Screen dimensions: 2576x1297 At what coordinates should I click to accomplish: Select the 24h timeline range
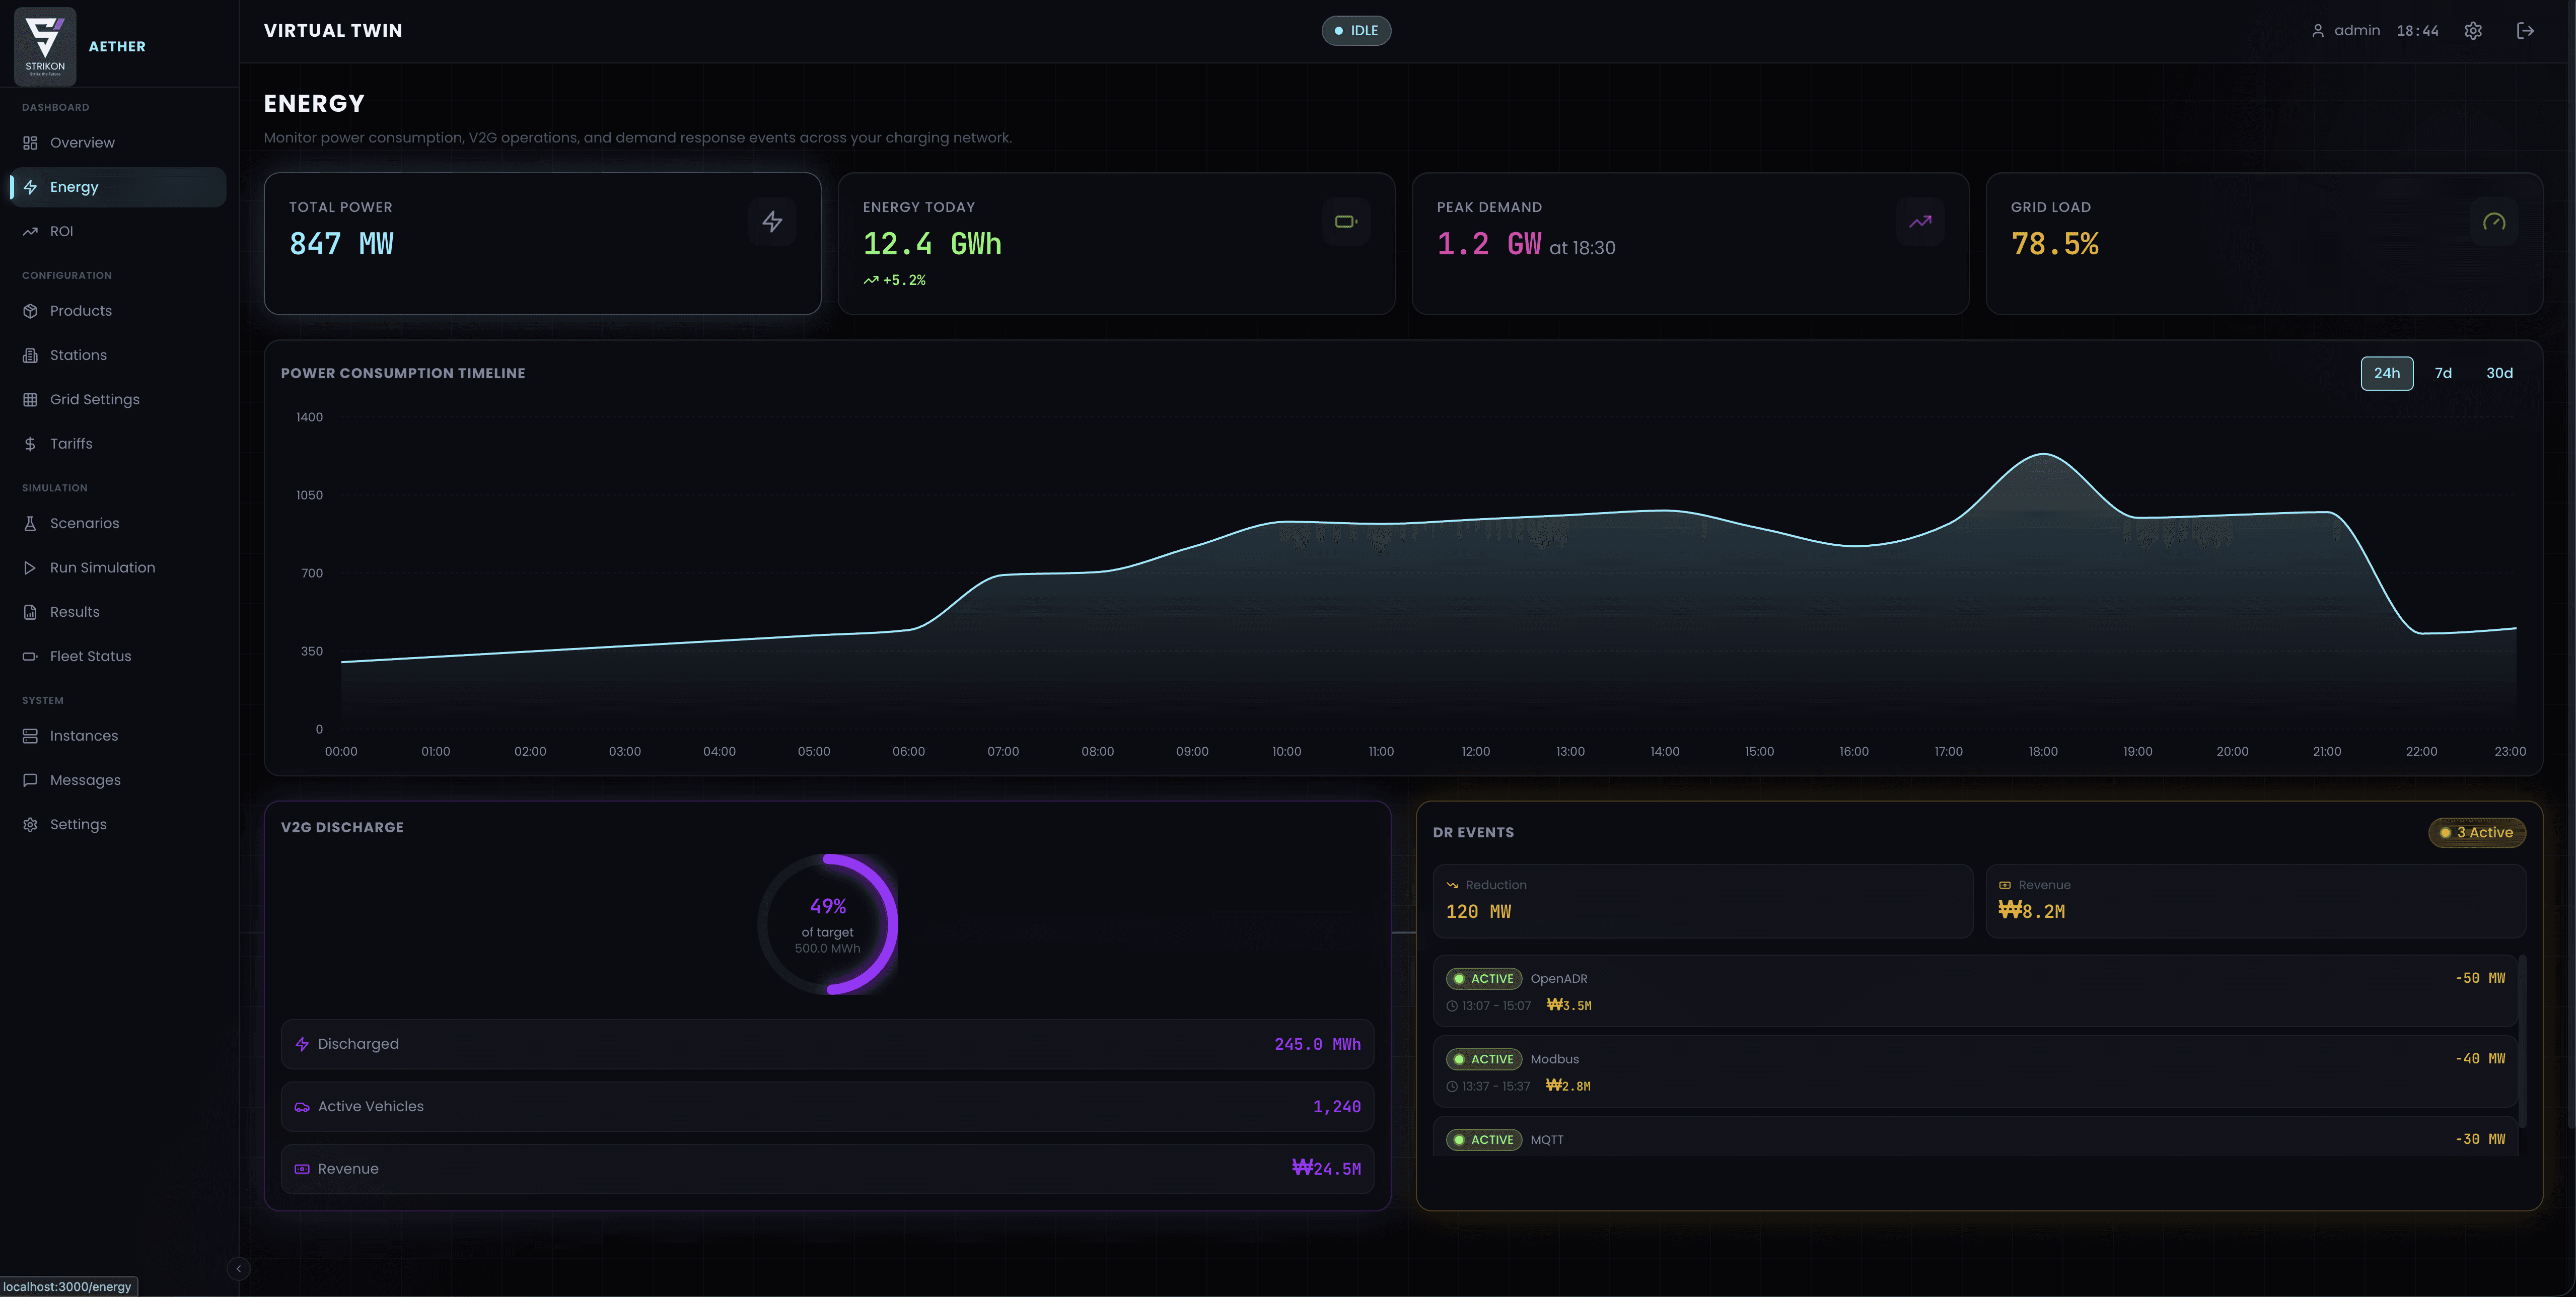pos(2386,373)
